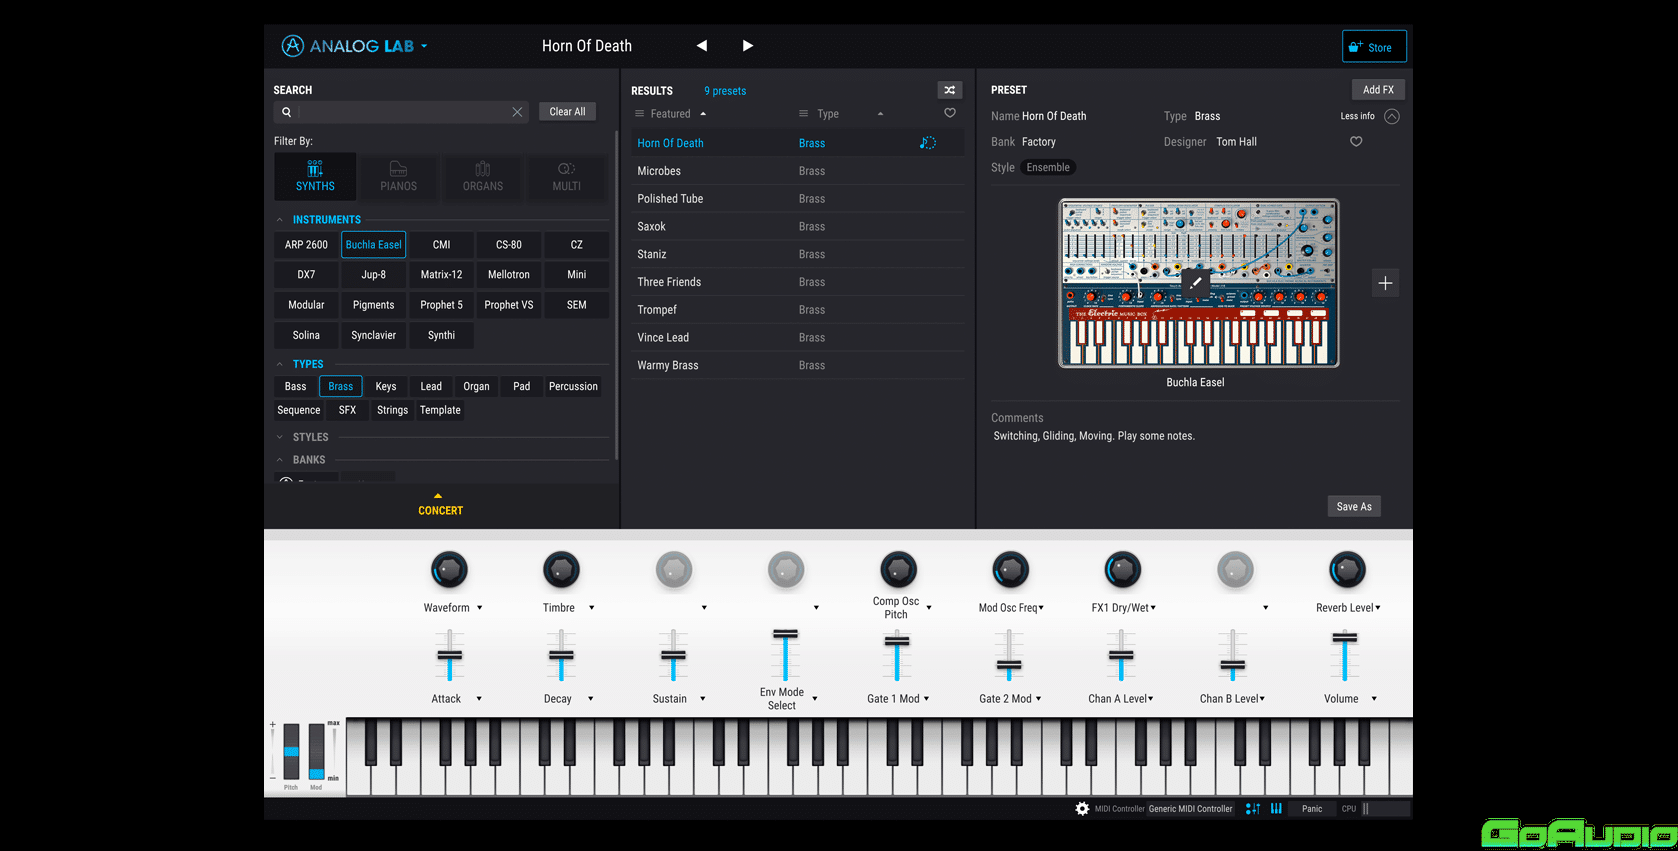
Task: Toggle MIDI controller config icon
Action: (x=1253, y=809)
